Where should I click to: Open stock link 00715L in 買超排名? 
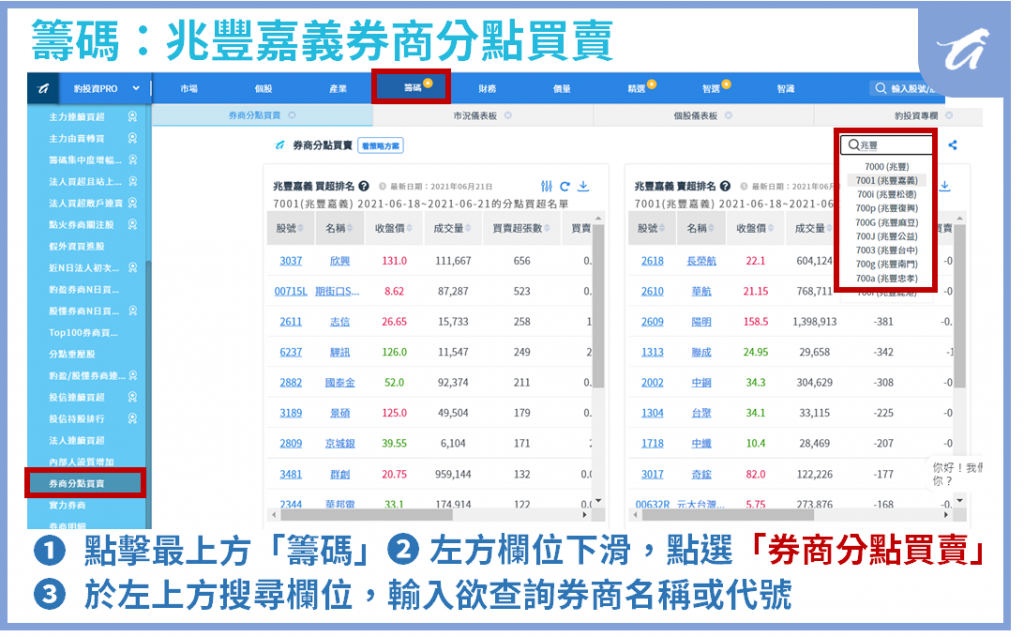pyautogui.click(x=291, y=291)
